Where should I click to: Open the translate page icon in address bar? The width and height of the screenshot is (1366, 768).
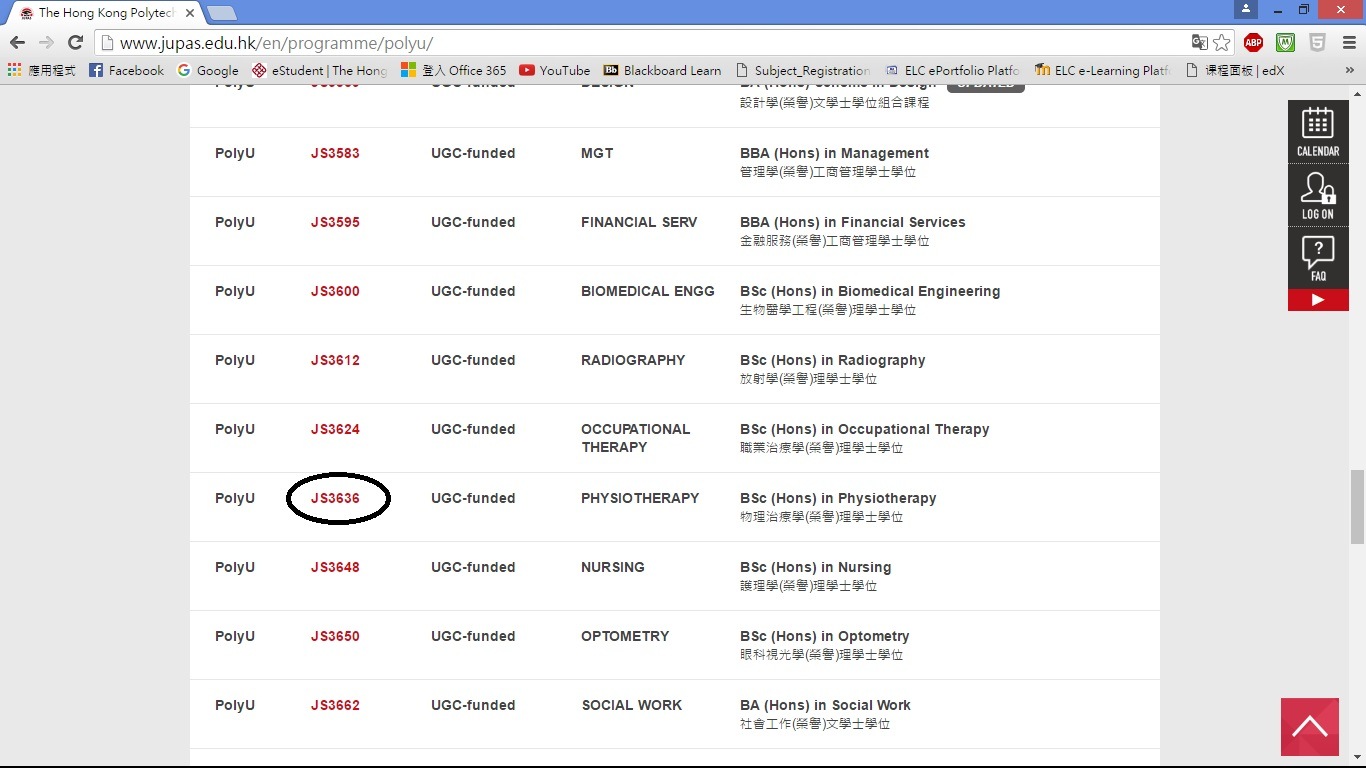click(1199, 43)
